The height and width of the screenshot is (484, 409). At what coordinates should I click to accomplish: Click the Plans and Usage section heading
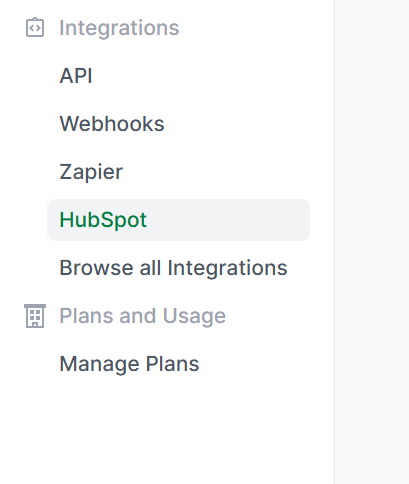(143, 316)
